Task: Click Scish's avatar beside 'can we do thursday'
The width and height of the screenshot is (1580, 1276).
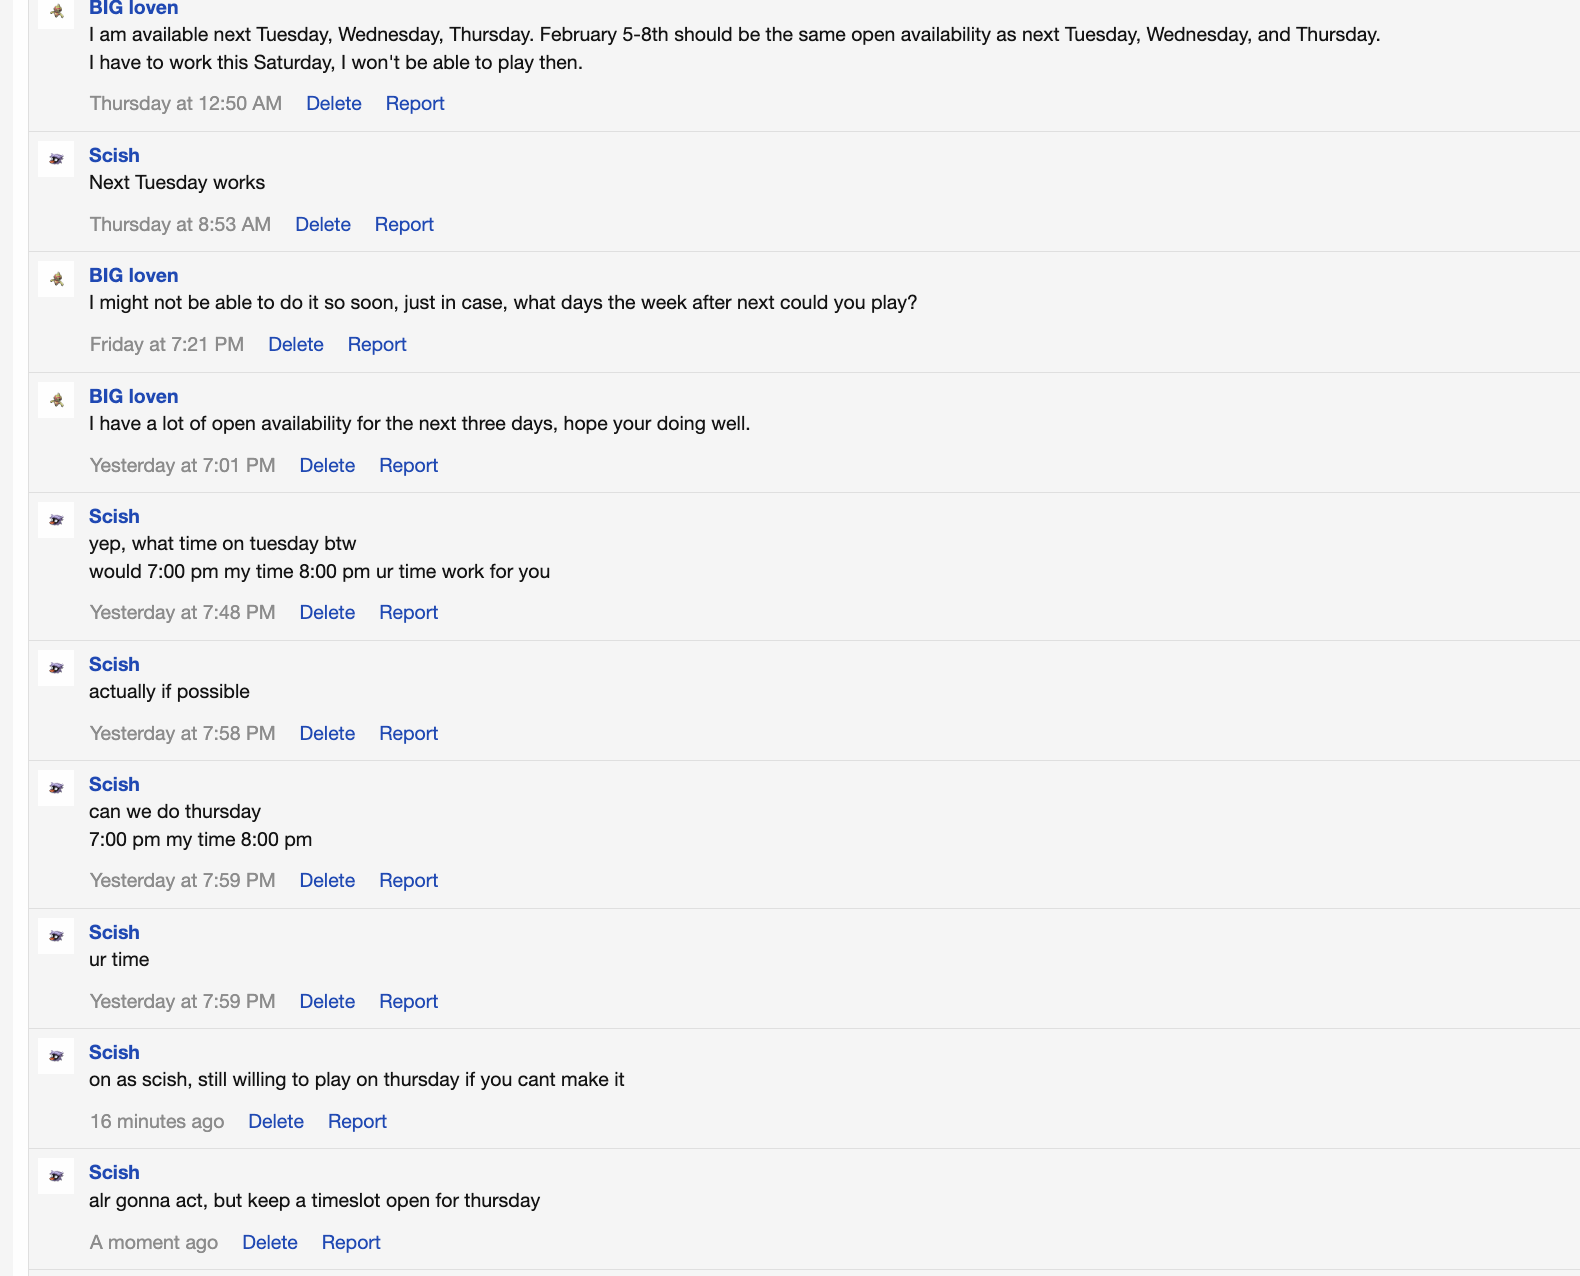Action: tap(56, 788)
